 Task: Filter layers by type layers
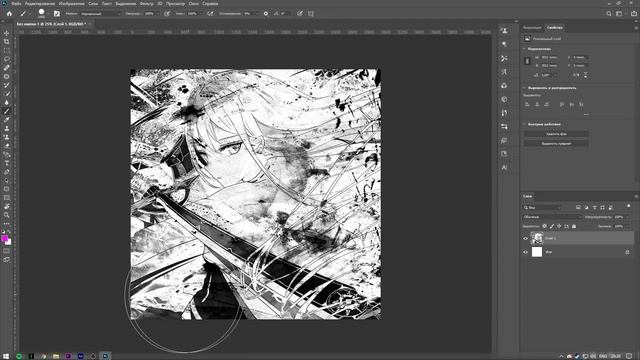pos(594,207)
